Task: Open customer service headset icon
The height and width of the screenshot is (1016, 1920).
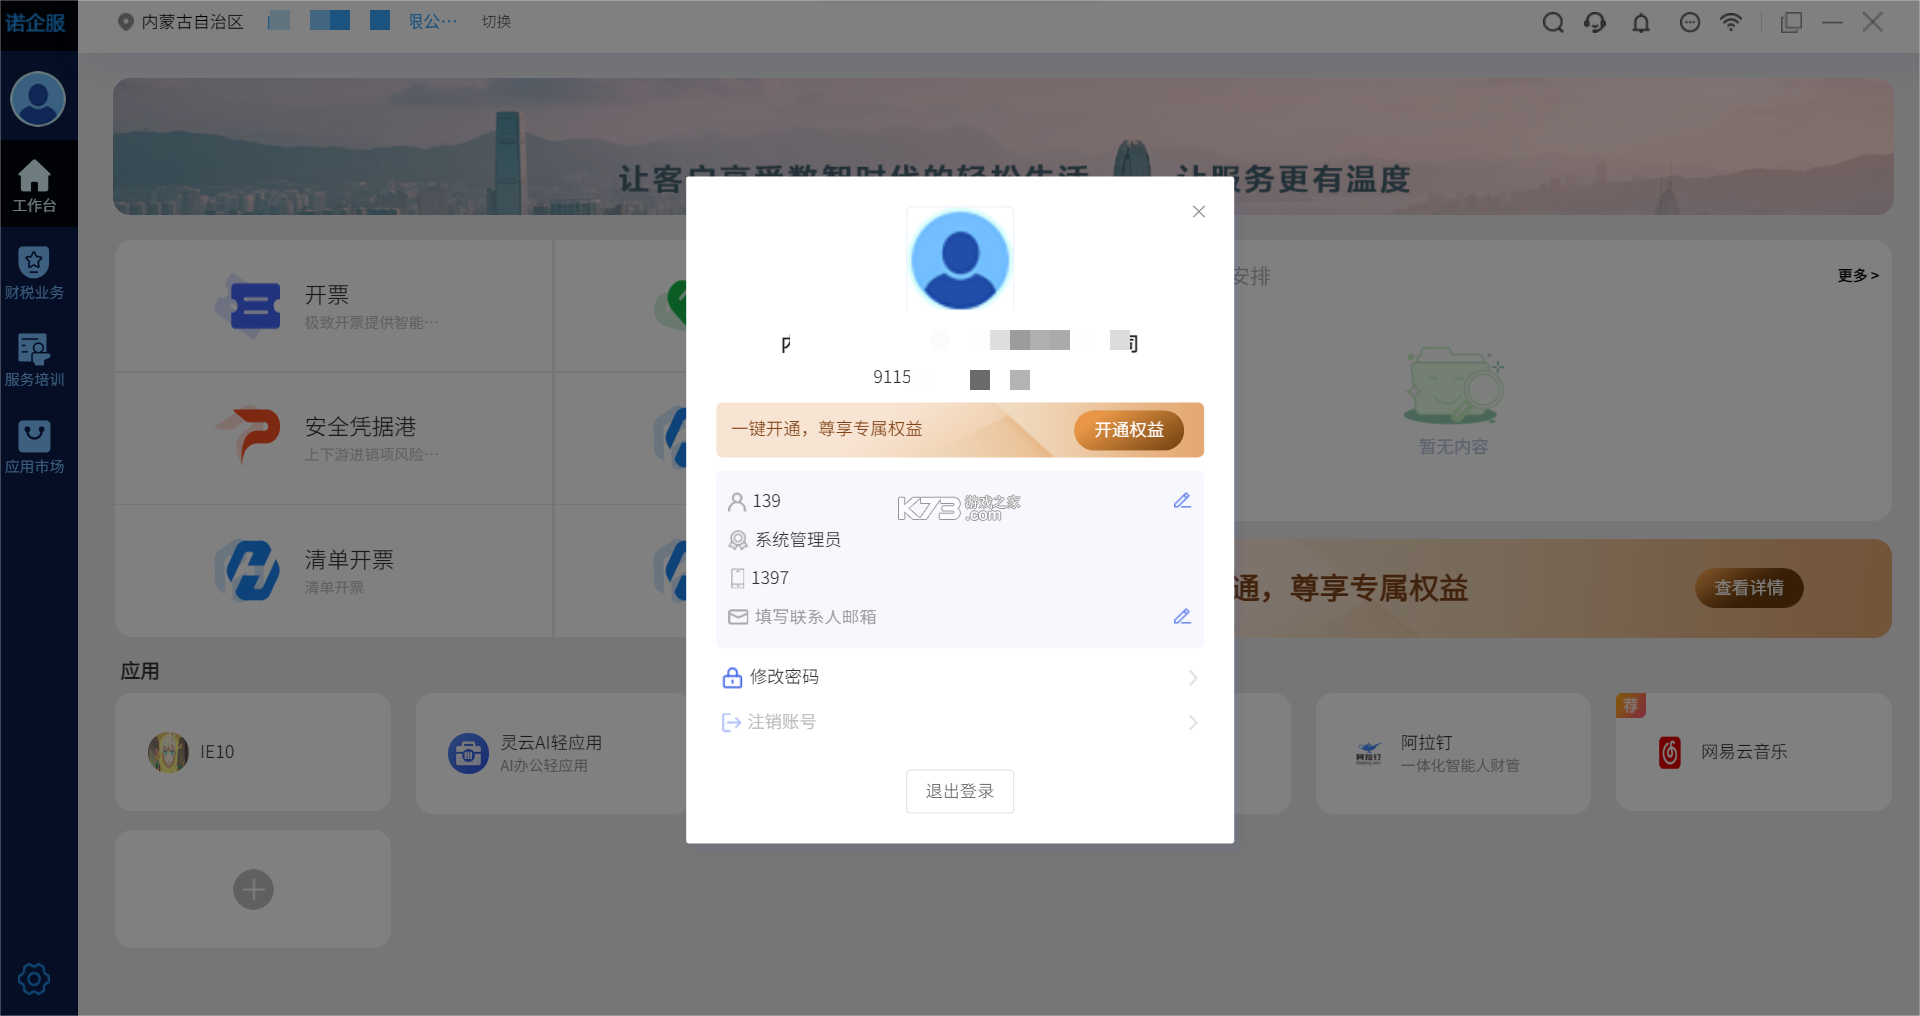Action: pyautogui.click(x=1596, y=22)
